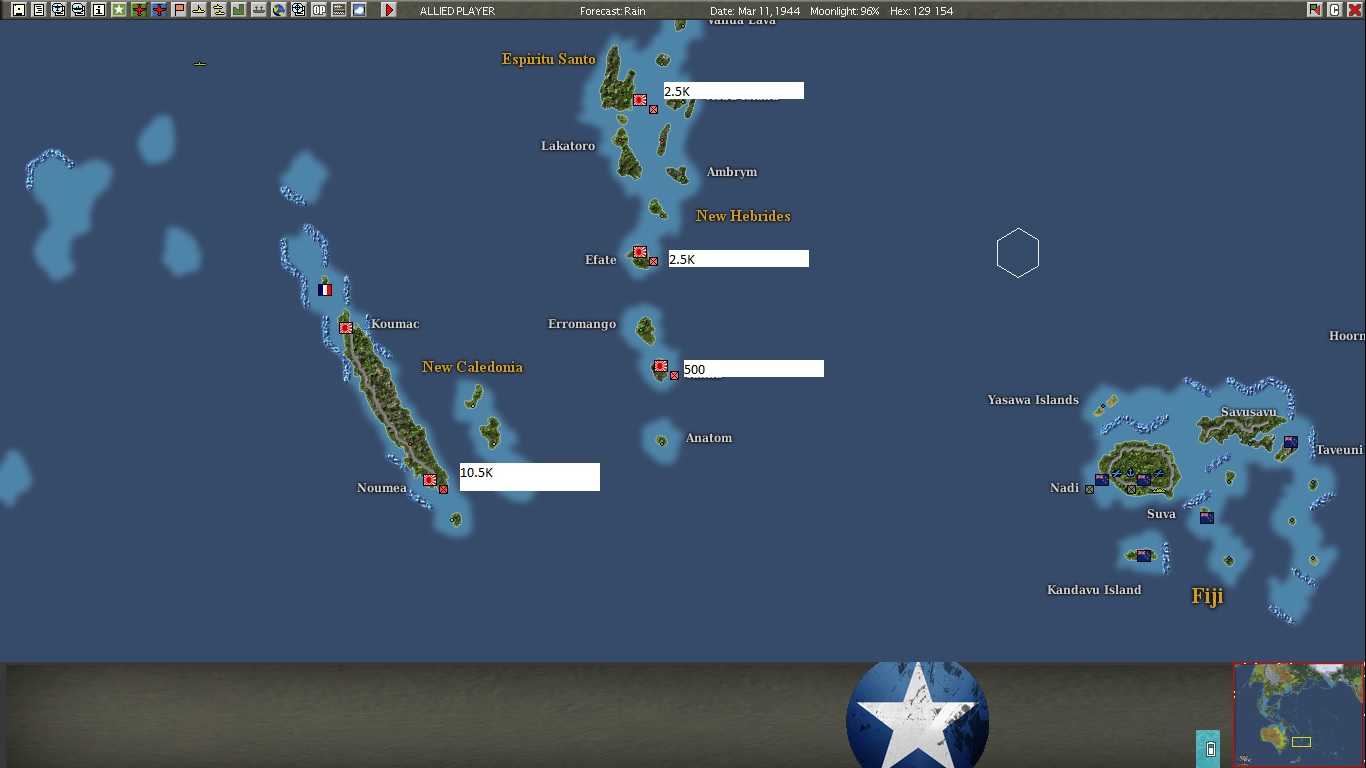Click the 'C' icon at top right
1366x768 pixels.
point(1334,10)
